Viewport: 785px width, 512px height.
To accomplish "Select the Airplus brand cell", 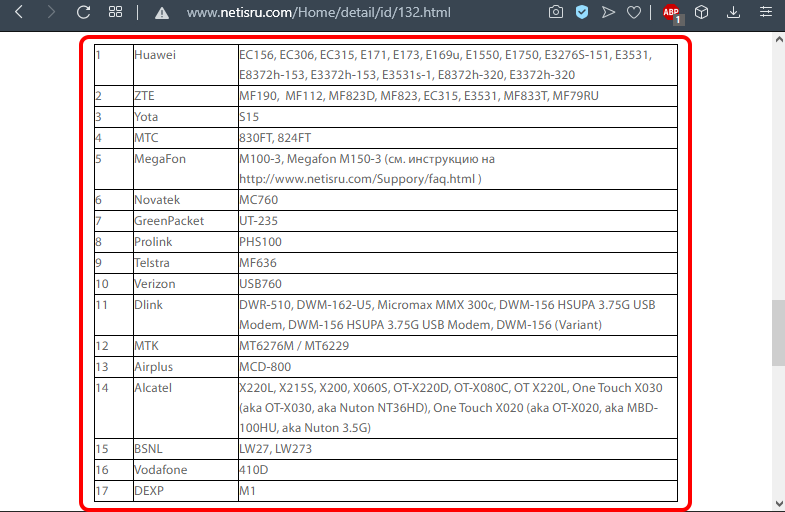I will pos(186,367).
